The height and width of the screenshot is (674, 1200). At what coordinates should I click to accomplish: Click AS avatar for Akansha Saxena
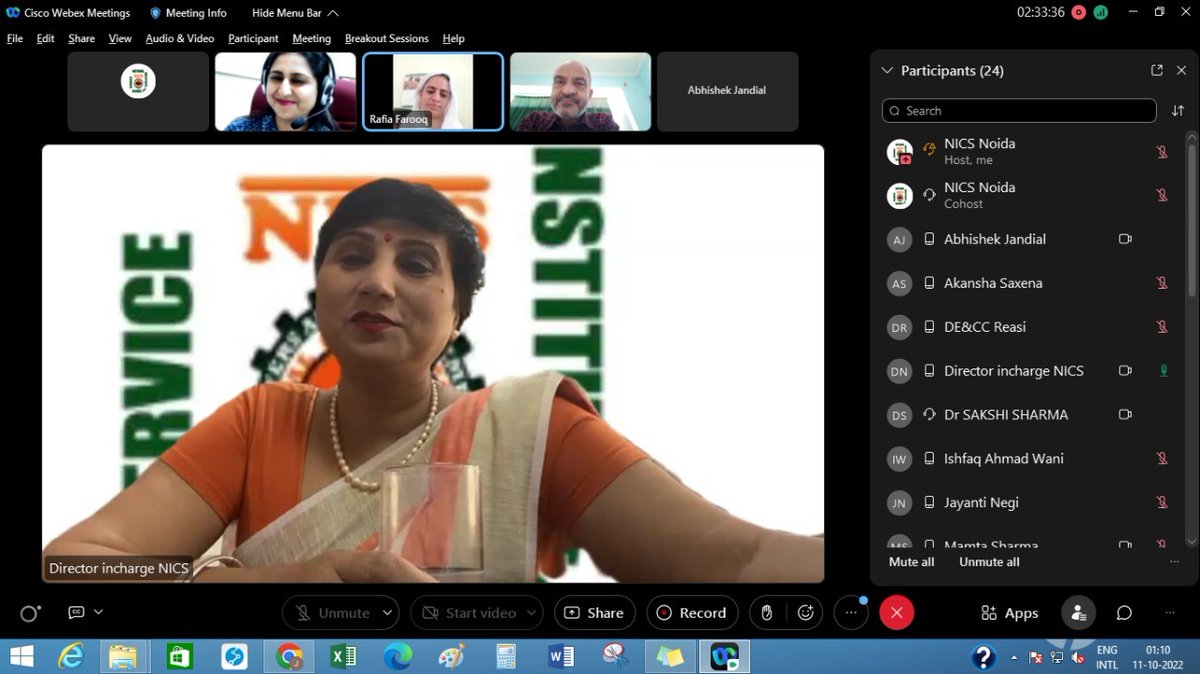click(x=899, y=284)
